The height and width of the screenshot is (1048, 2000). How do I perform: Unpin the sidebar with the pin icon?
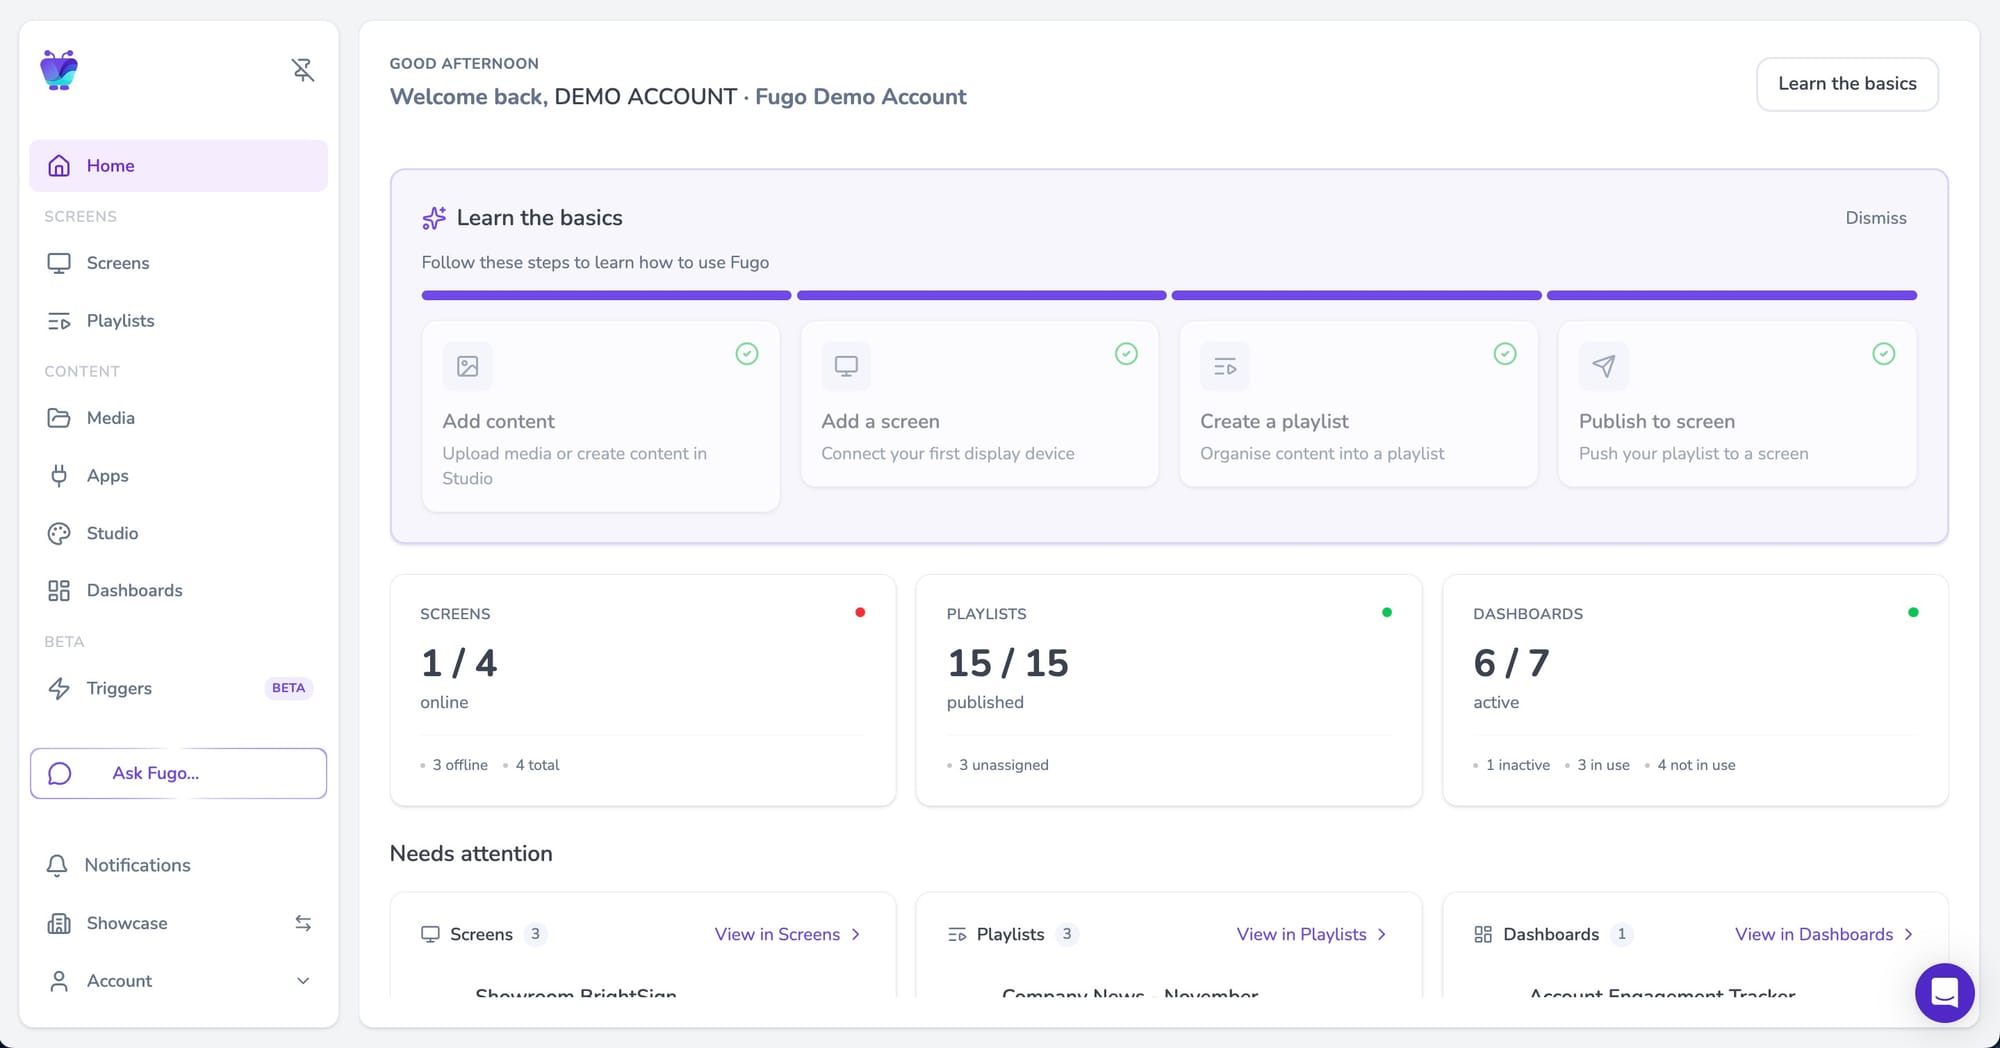(303, 70)
